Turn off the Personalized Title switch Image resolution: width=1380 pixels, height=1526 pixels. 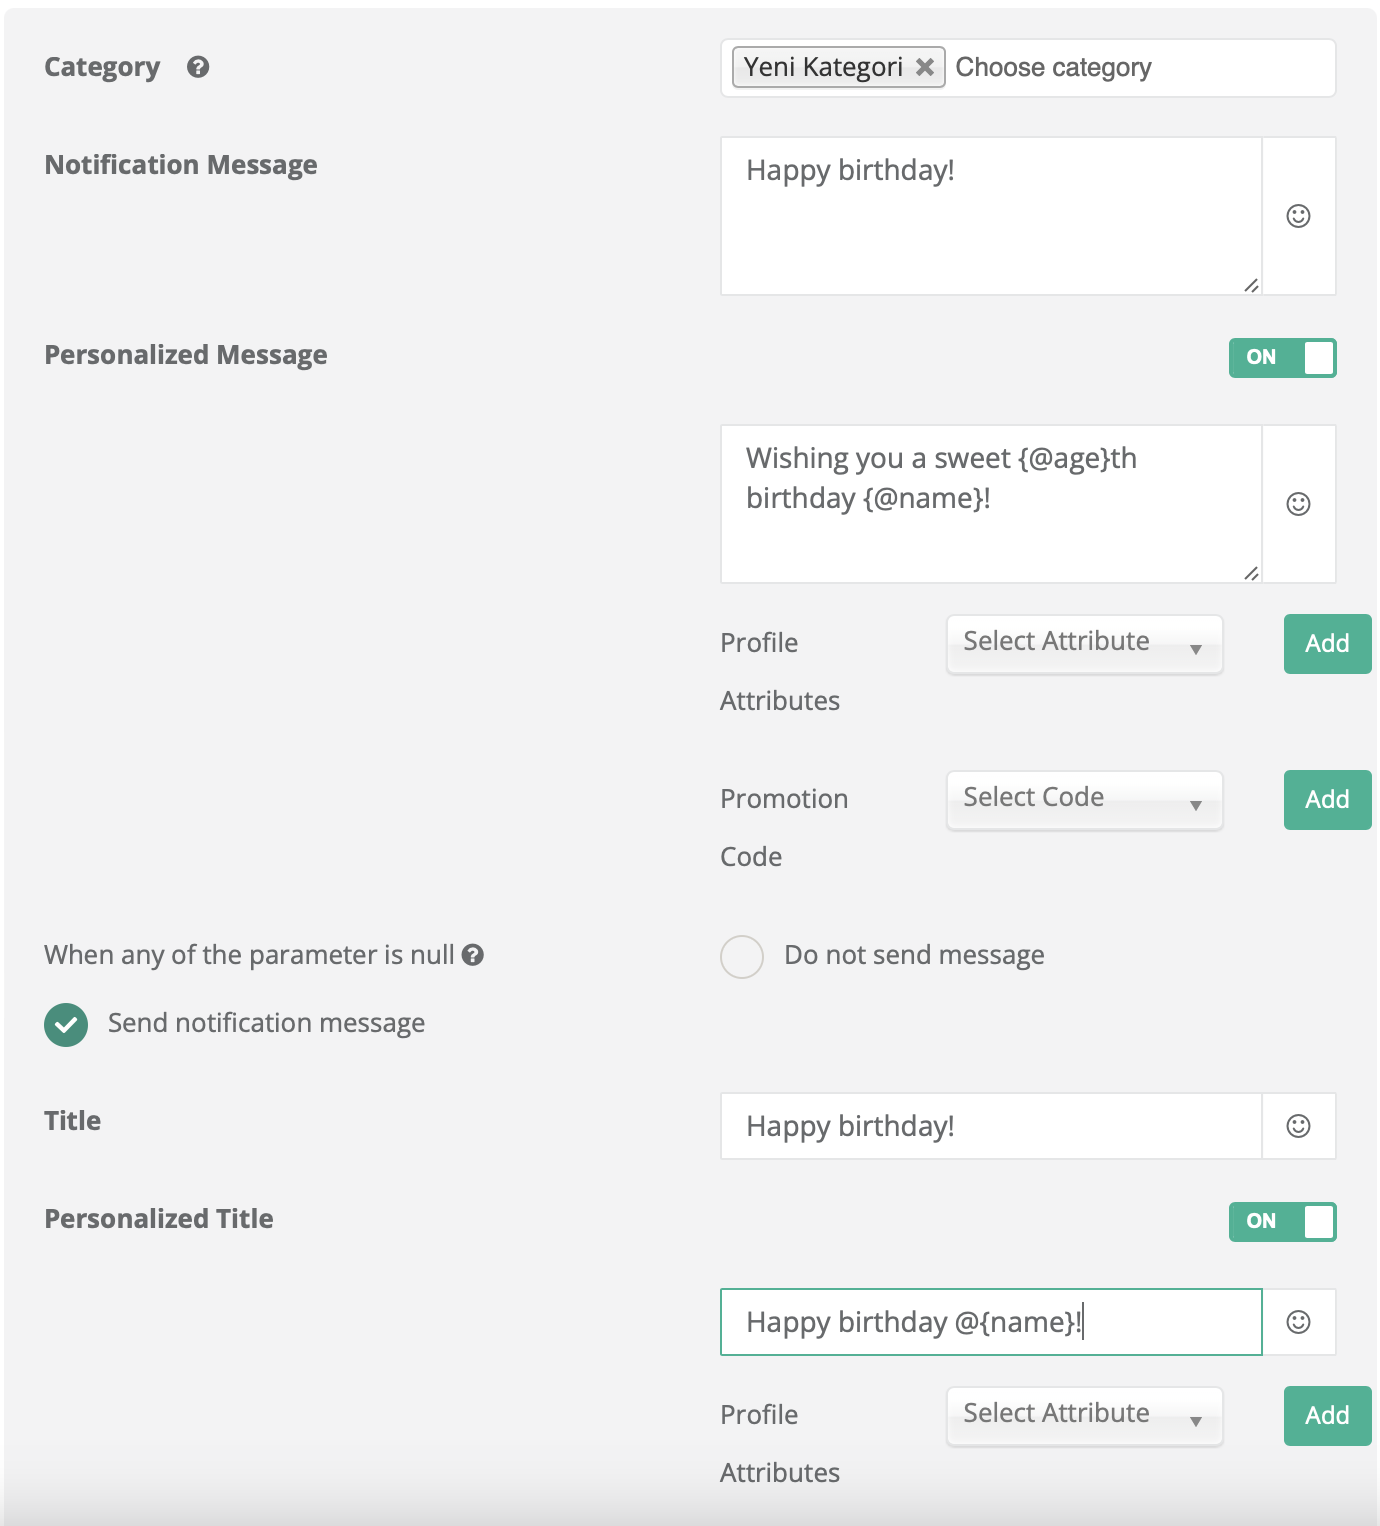click(1282, 1222)
